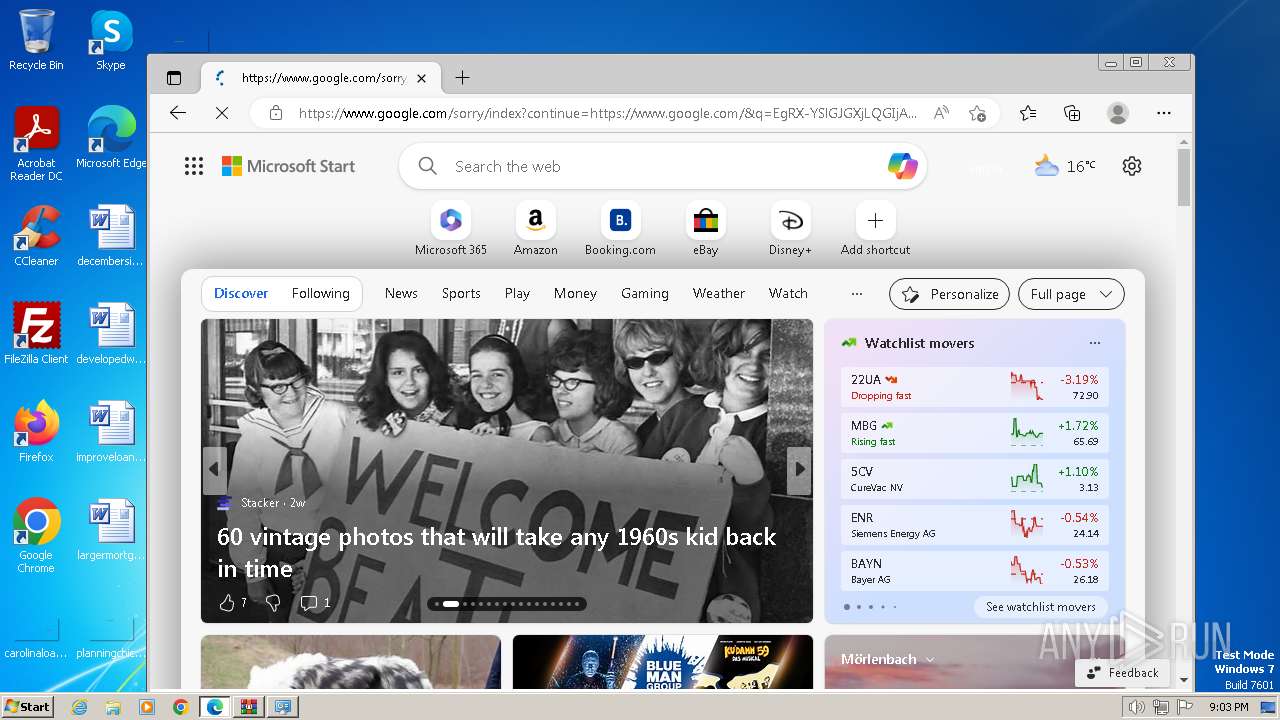The image size is (1280, 720).
Task: Add a shortcut tile
Action: [x=876, y=229]
